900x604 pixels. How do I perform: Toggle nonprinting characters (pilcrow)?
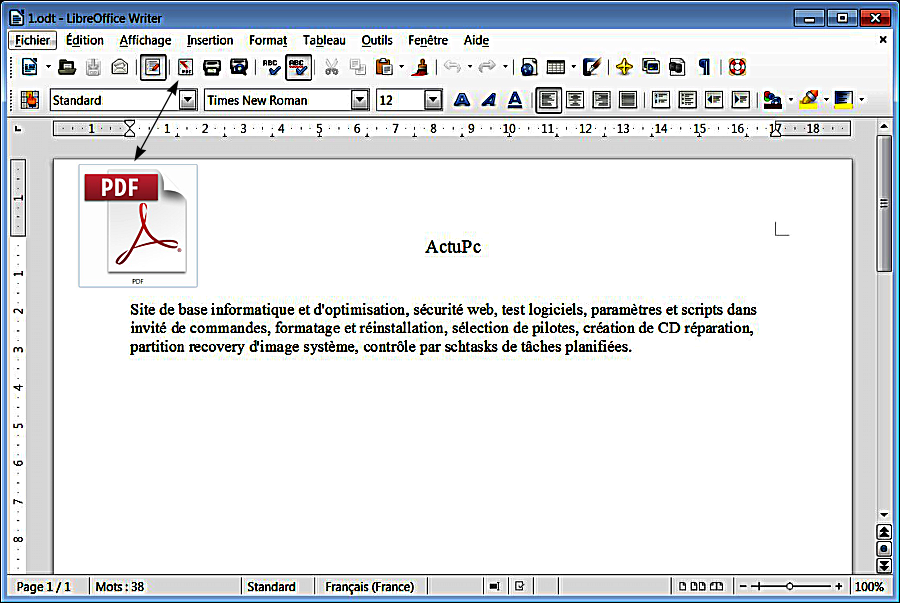(x=704, y=67)
